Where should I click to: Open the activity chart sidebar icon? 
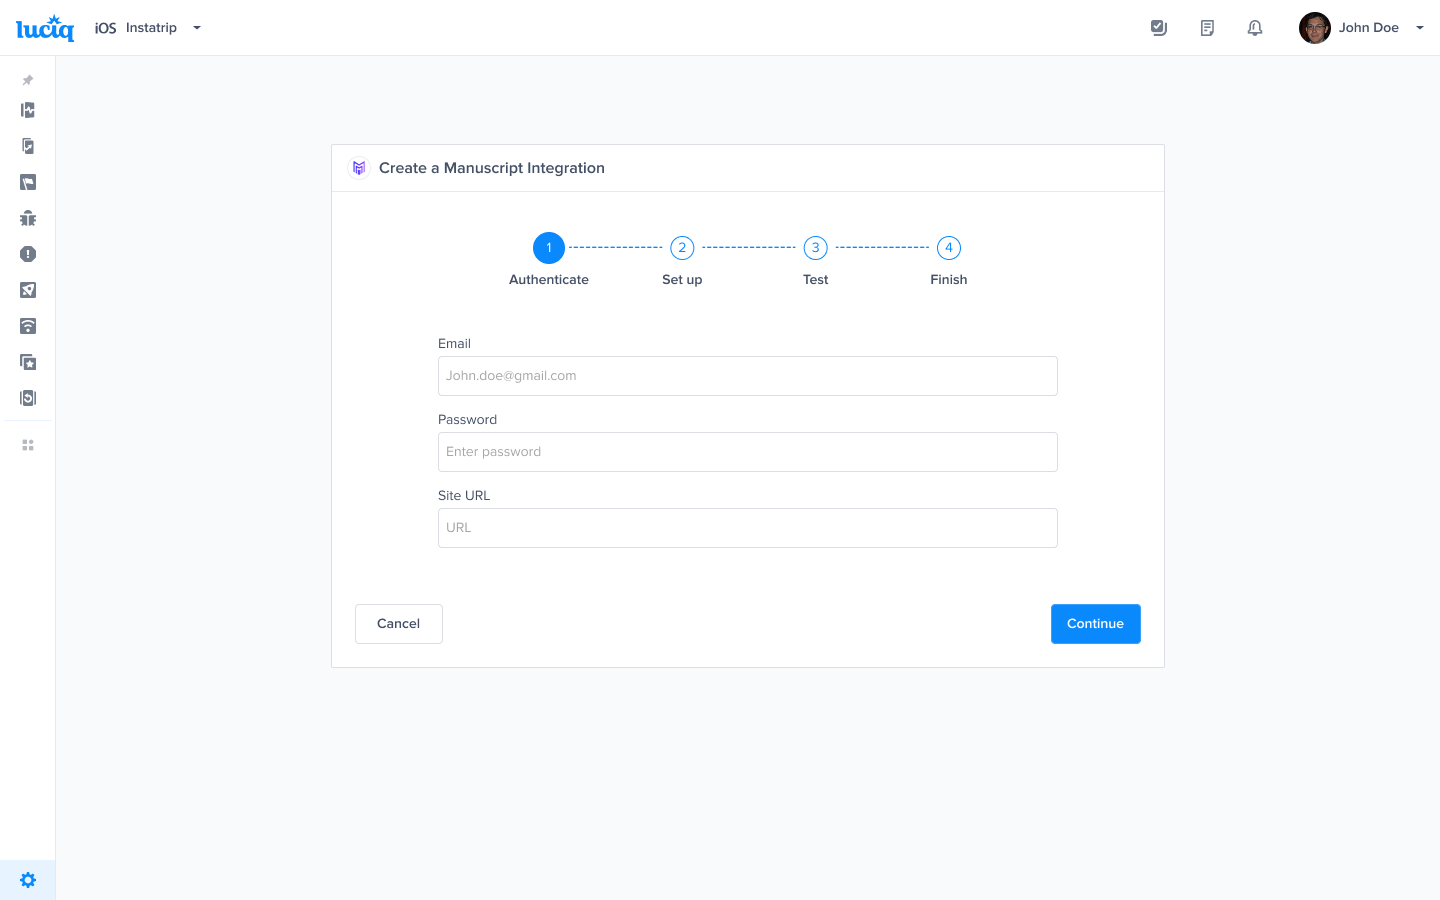(28, 110)
